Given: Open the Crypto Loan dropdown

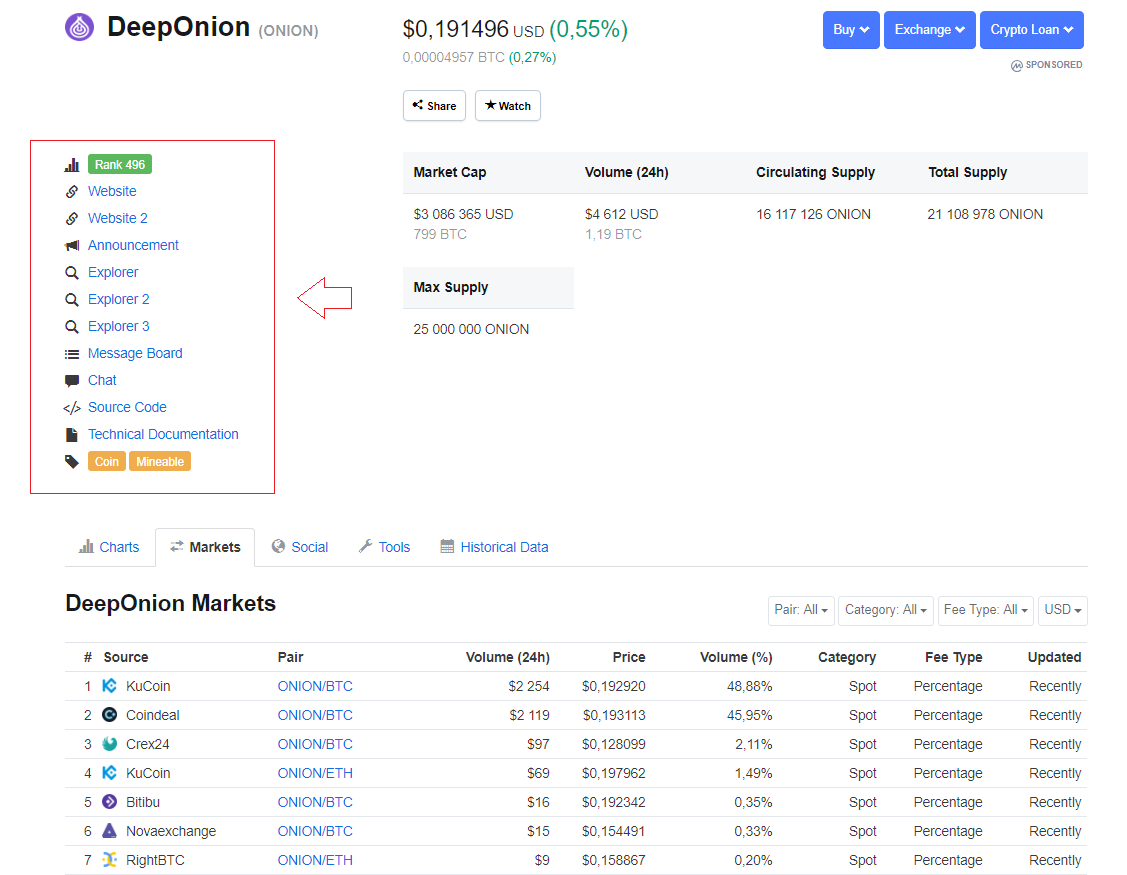Looking at the screenshot, I should click(x=1031, y=29).
